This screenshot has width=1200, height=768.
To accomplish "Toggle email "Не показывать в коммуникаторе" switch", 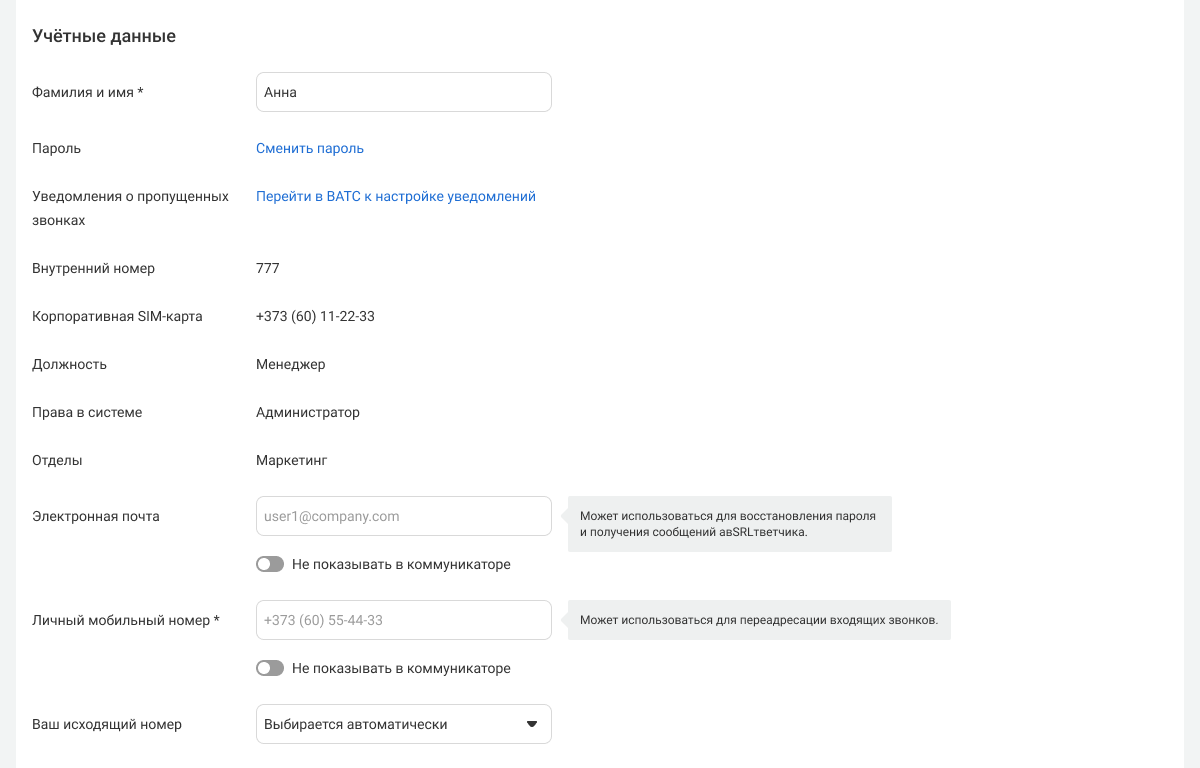I will tap(270, 564).
